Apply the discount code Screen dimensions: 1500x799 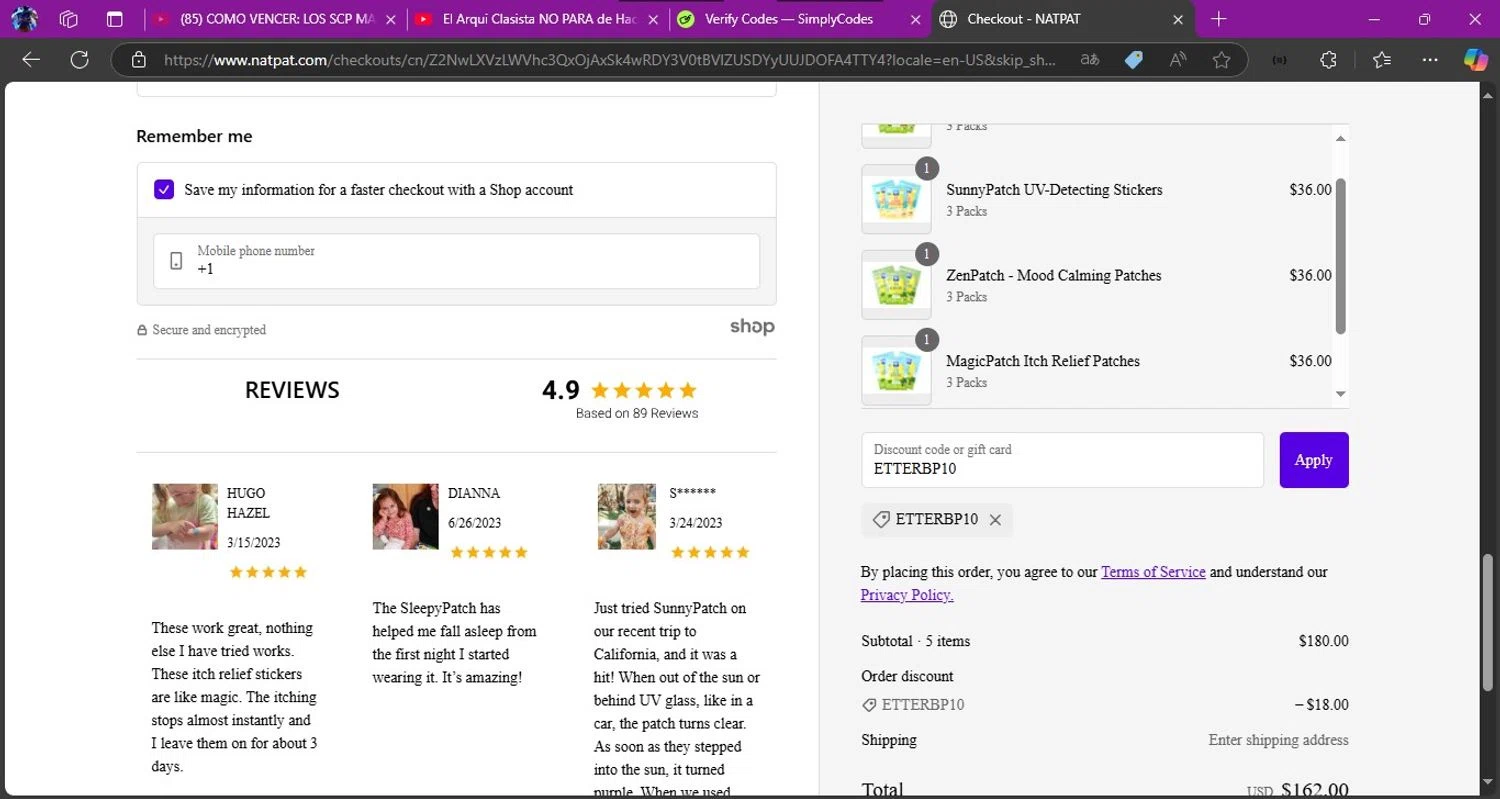1314,460
